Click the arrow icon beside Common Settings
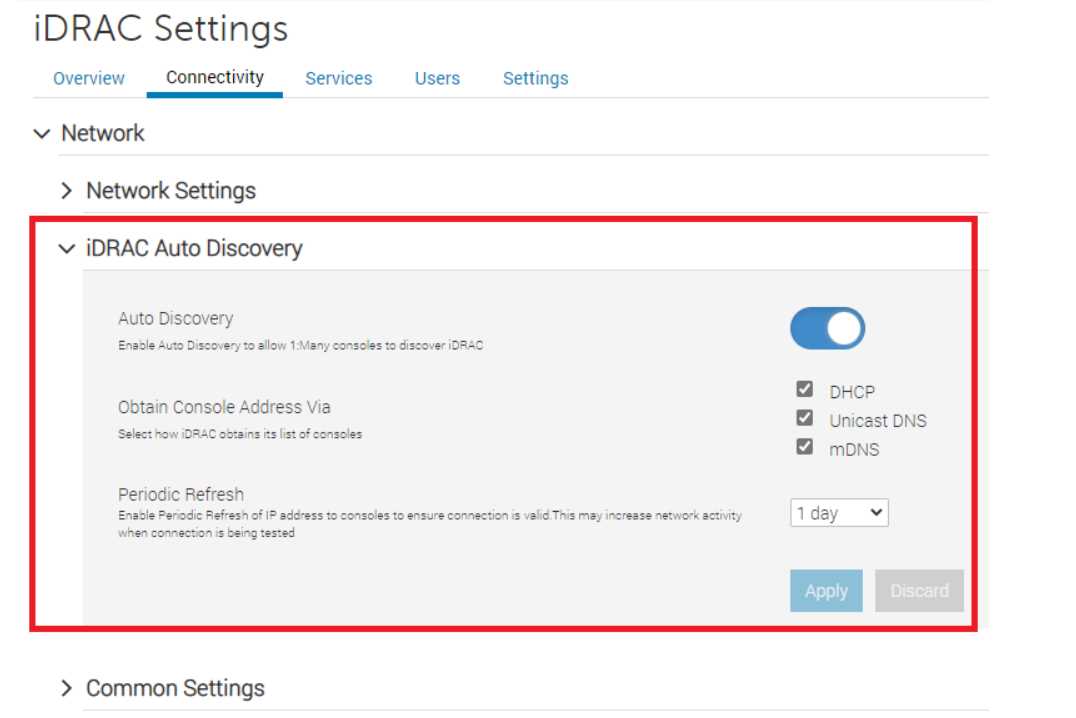The height and width of the screenshot is (718, 1076). 67,688
